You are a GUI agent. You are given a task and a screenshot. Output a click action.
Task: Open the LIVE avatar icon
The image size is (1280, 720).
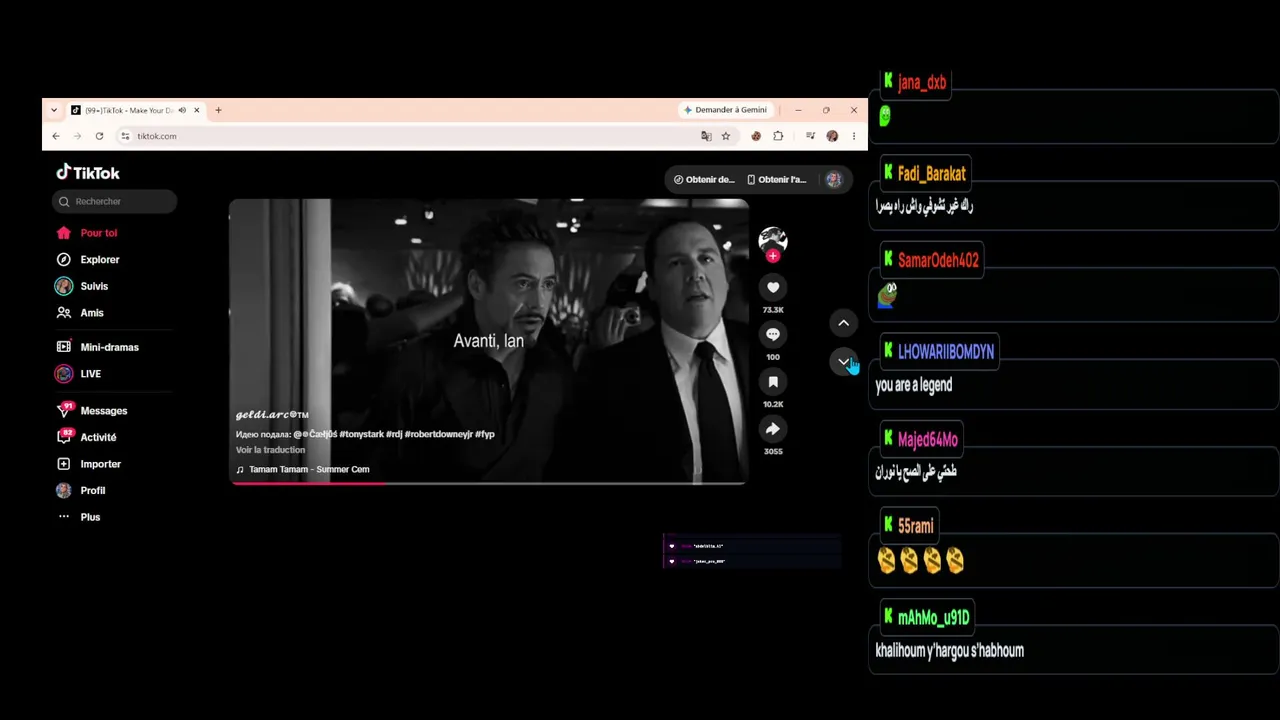click(64, 374)
